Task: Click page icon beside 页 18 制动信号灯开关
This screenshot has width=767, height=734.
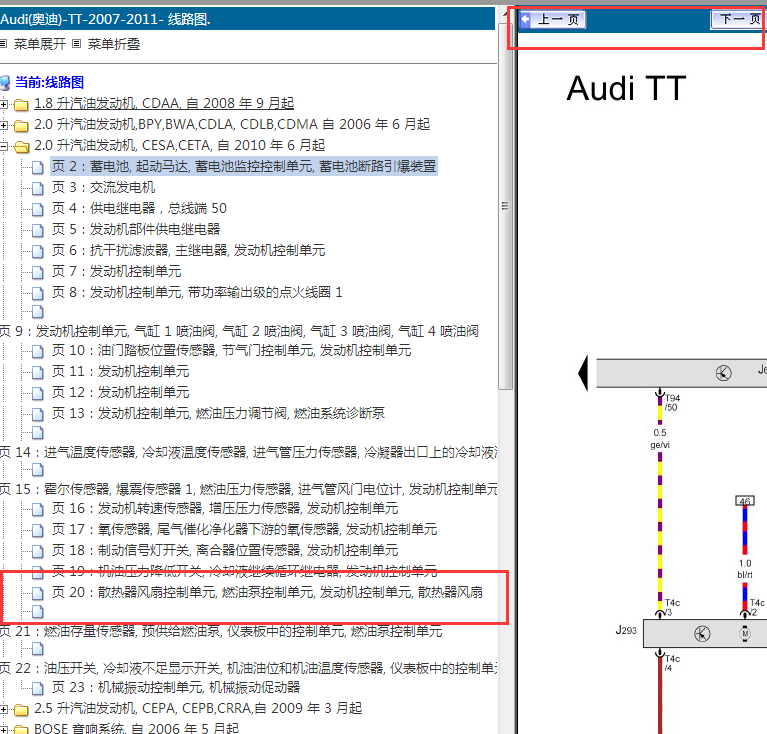Action: click(x=38, y=551)
